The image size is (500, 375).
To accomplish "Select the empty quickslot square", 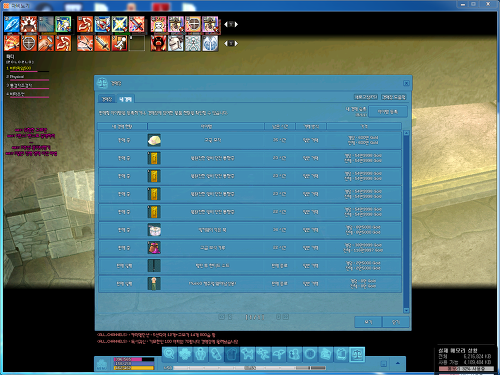I will [137, 43].
